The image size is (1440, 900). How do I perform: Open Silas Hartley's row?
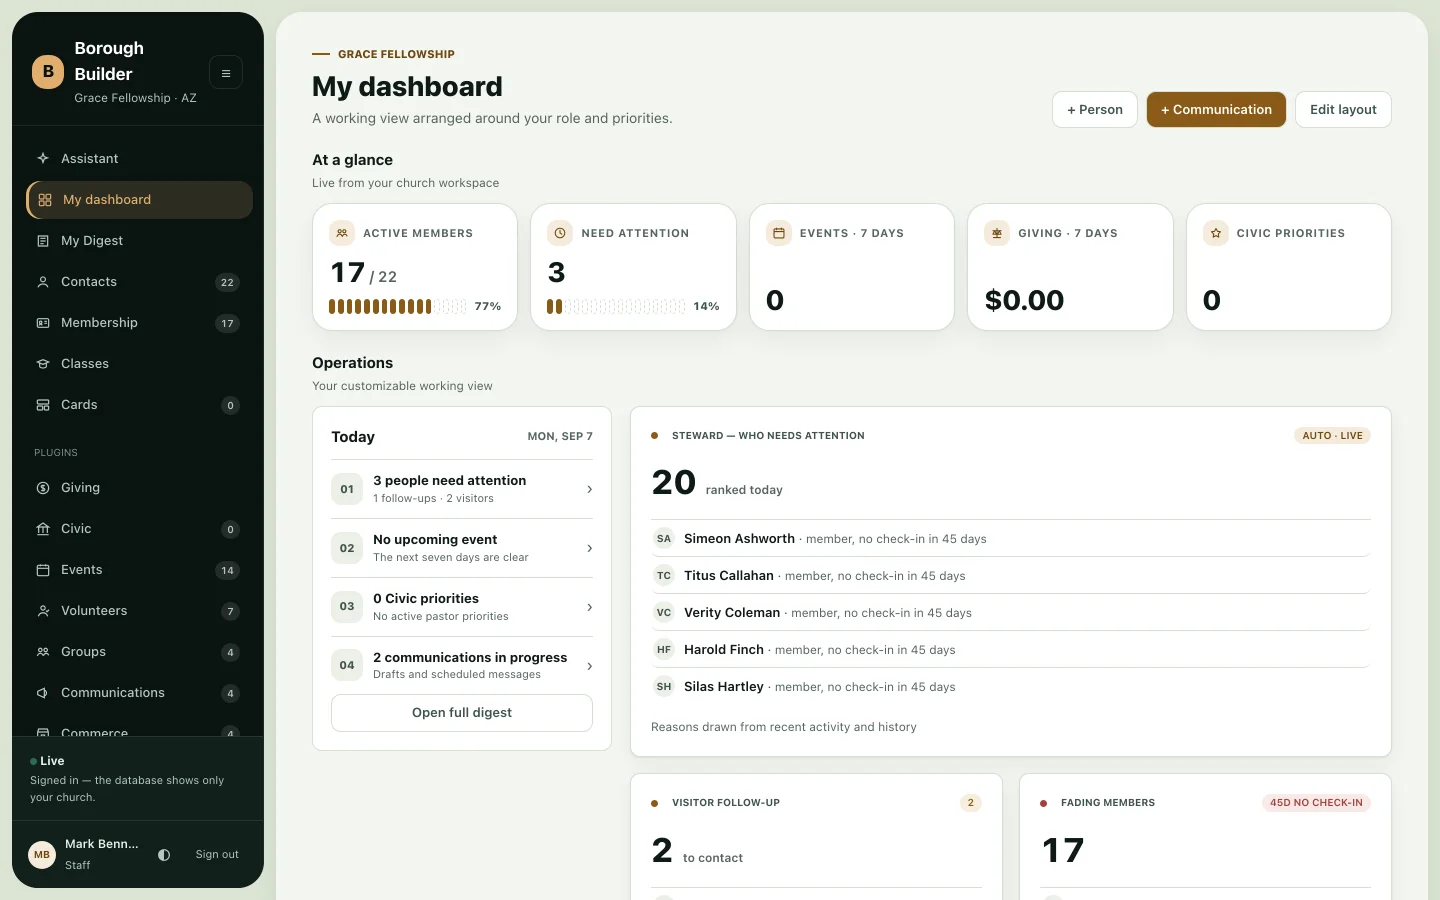(x=1010, y=687)
